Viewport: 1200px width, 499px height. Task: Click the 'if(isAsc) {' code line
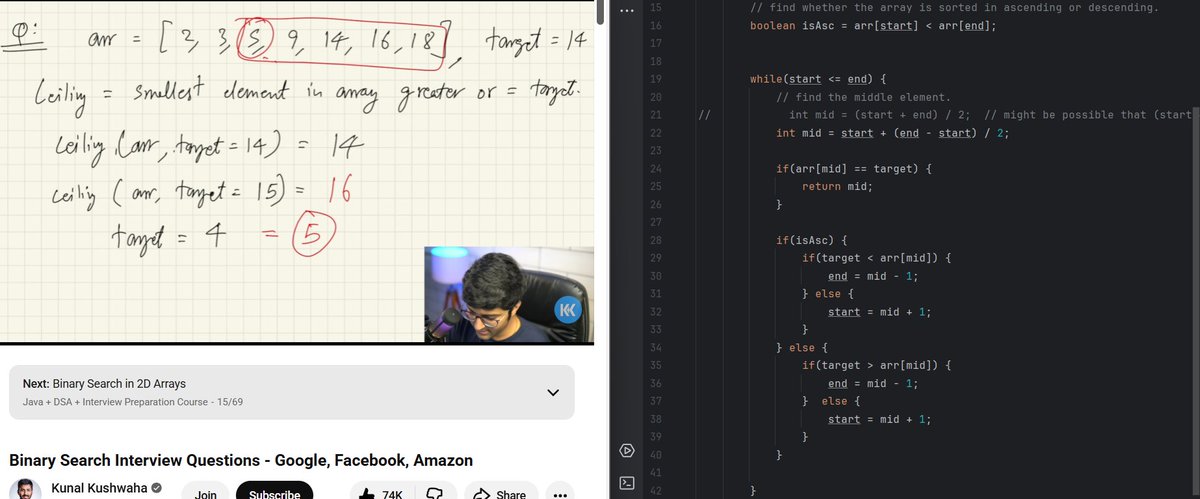(812, 241)
